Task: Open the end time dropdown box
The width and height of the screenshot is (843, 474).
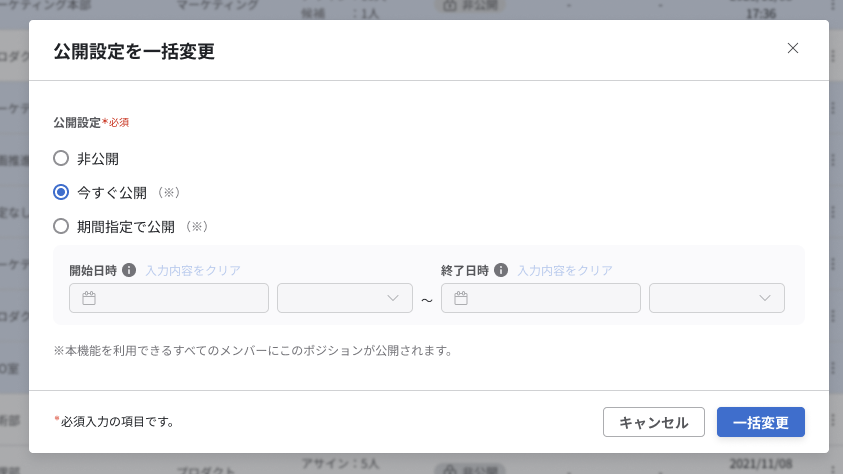Action: point(716,298)
